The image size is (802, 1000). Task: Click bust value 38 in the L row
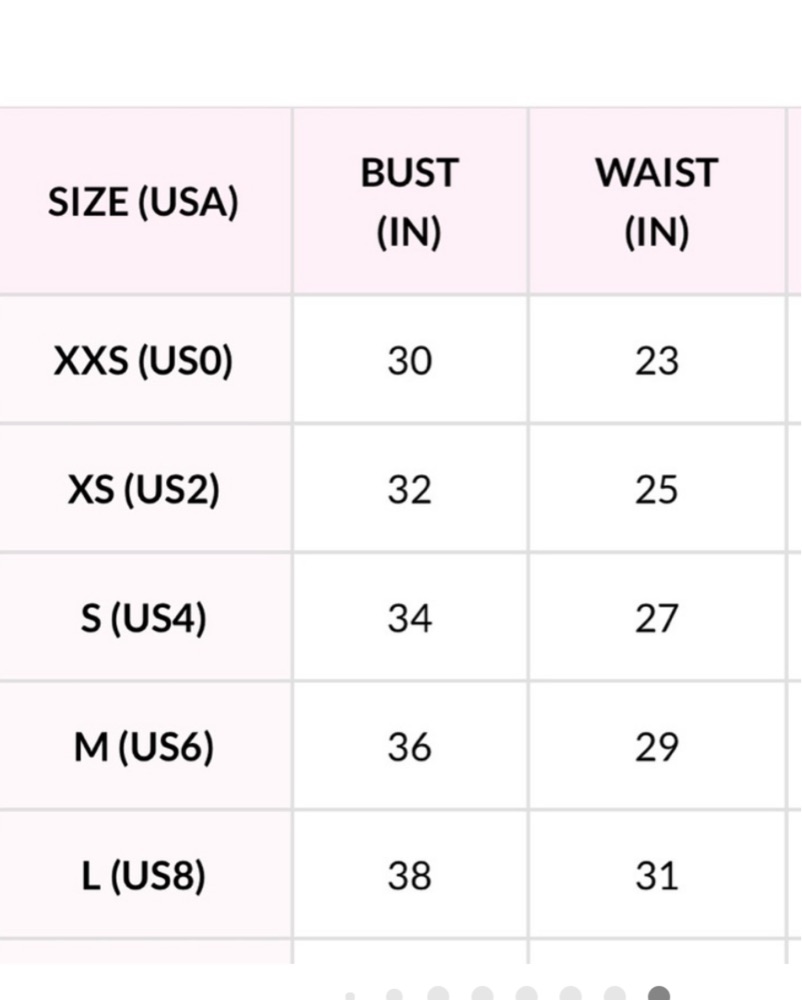pyautogui.click(x=410, y=876)
